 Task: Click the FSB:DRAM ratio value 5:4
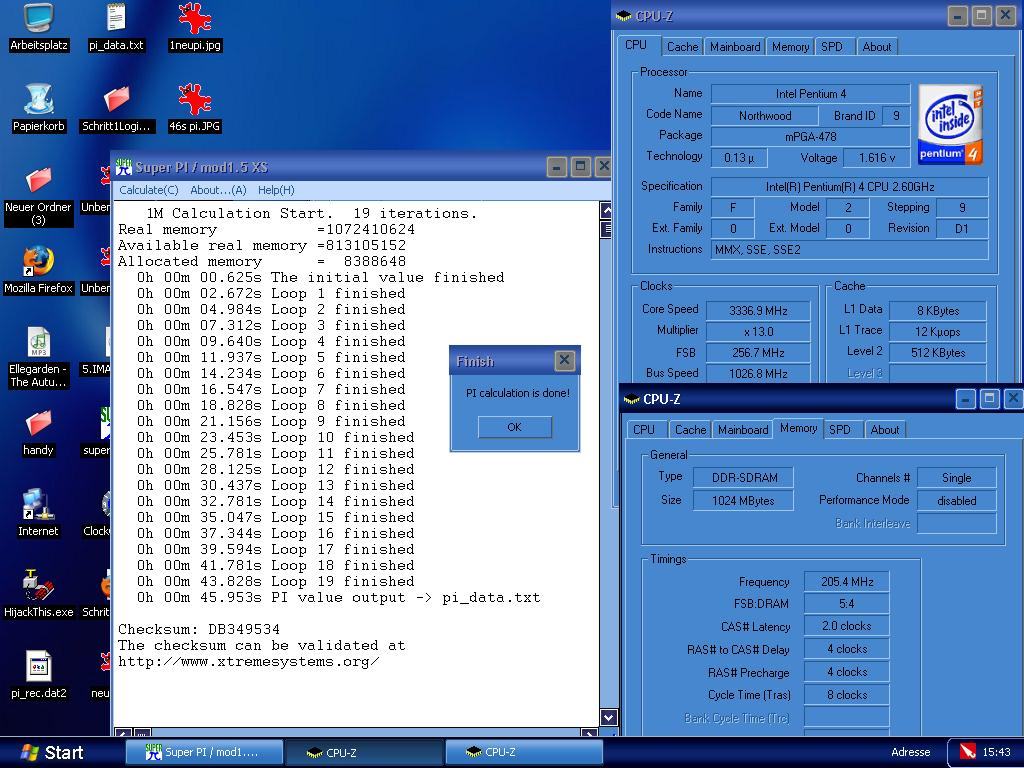pos(847,604)
